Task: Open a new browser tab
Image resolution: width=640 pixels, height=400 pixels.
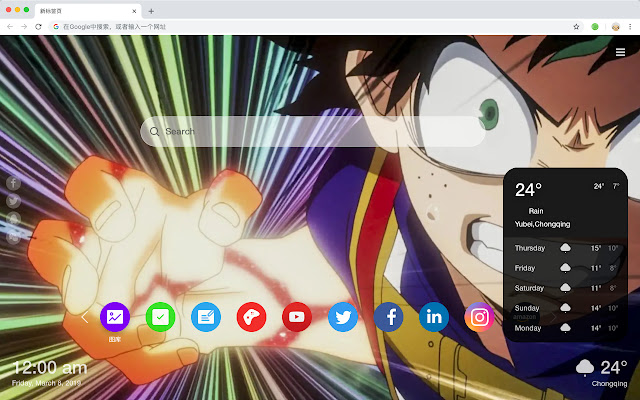Action: [151, 11]
